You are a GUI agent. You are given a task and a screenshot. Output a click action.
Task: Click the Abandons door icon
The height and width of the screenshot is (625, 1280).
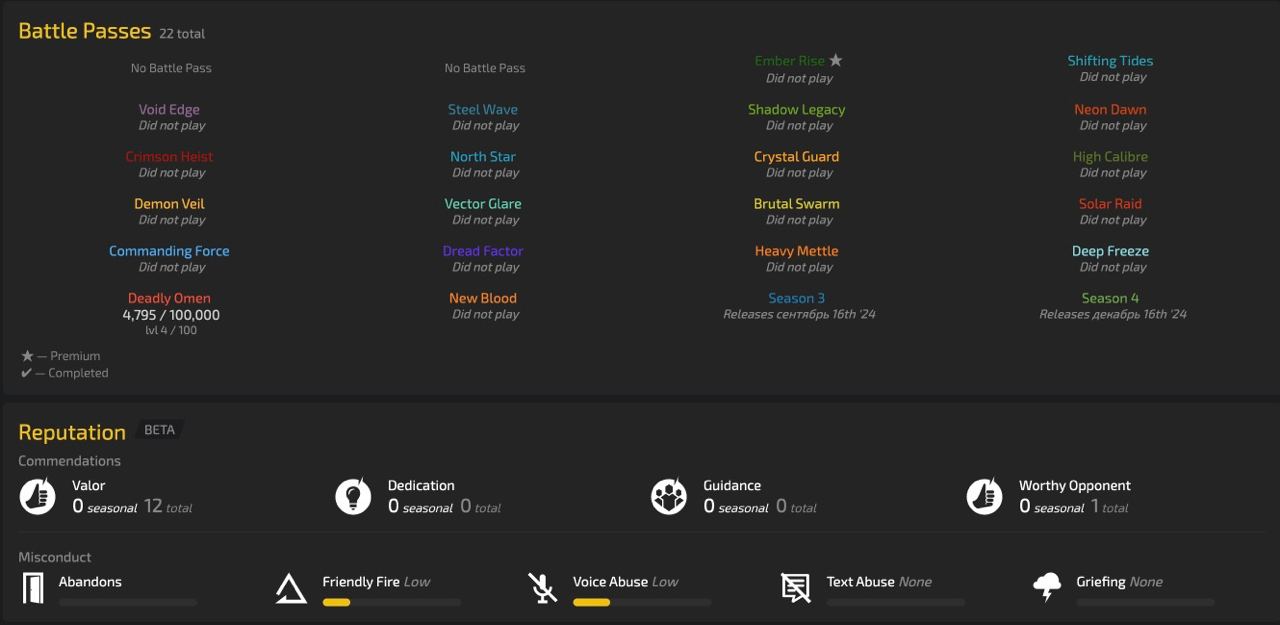coord(34,588)
